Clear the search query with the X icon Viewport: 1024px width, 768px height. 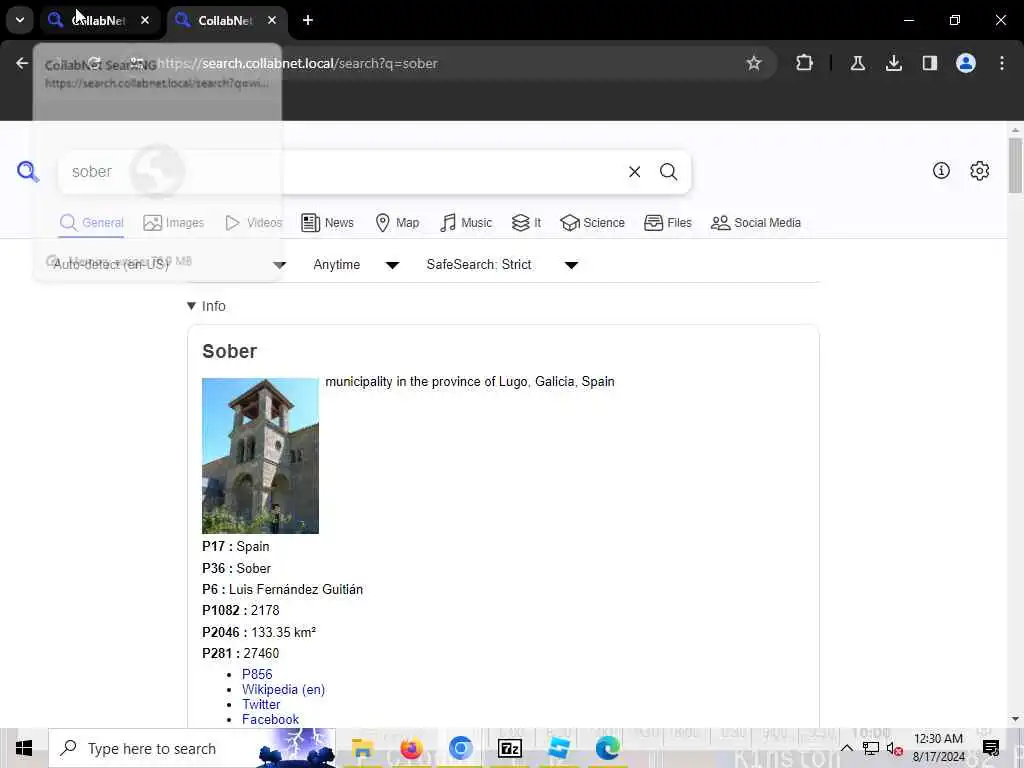(634, 172)
